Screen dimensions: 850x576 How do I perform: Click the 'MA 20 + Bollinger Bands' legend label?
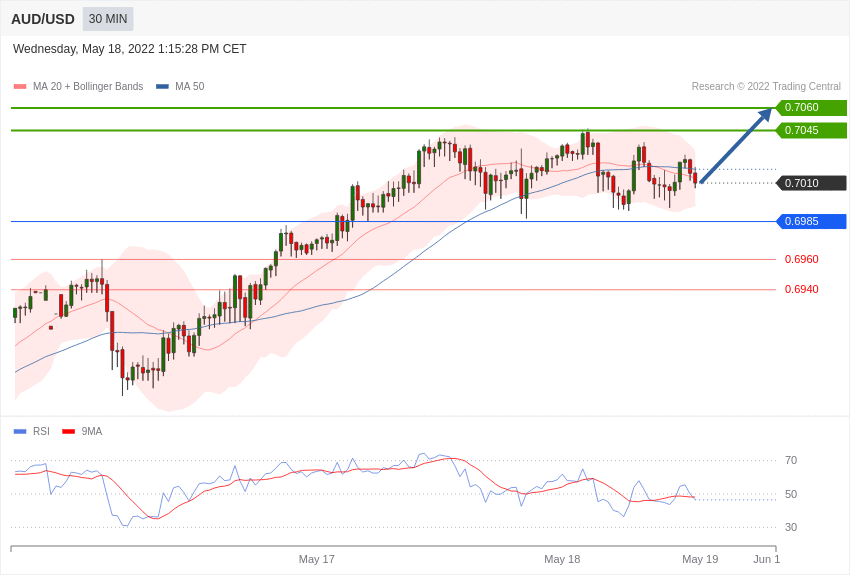coord(88,86)
